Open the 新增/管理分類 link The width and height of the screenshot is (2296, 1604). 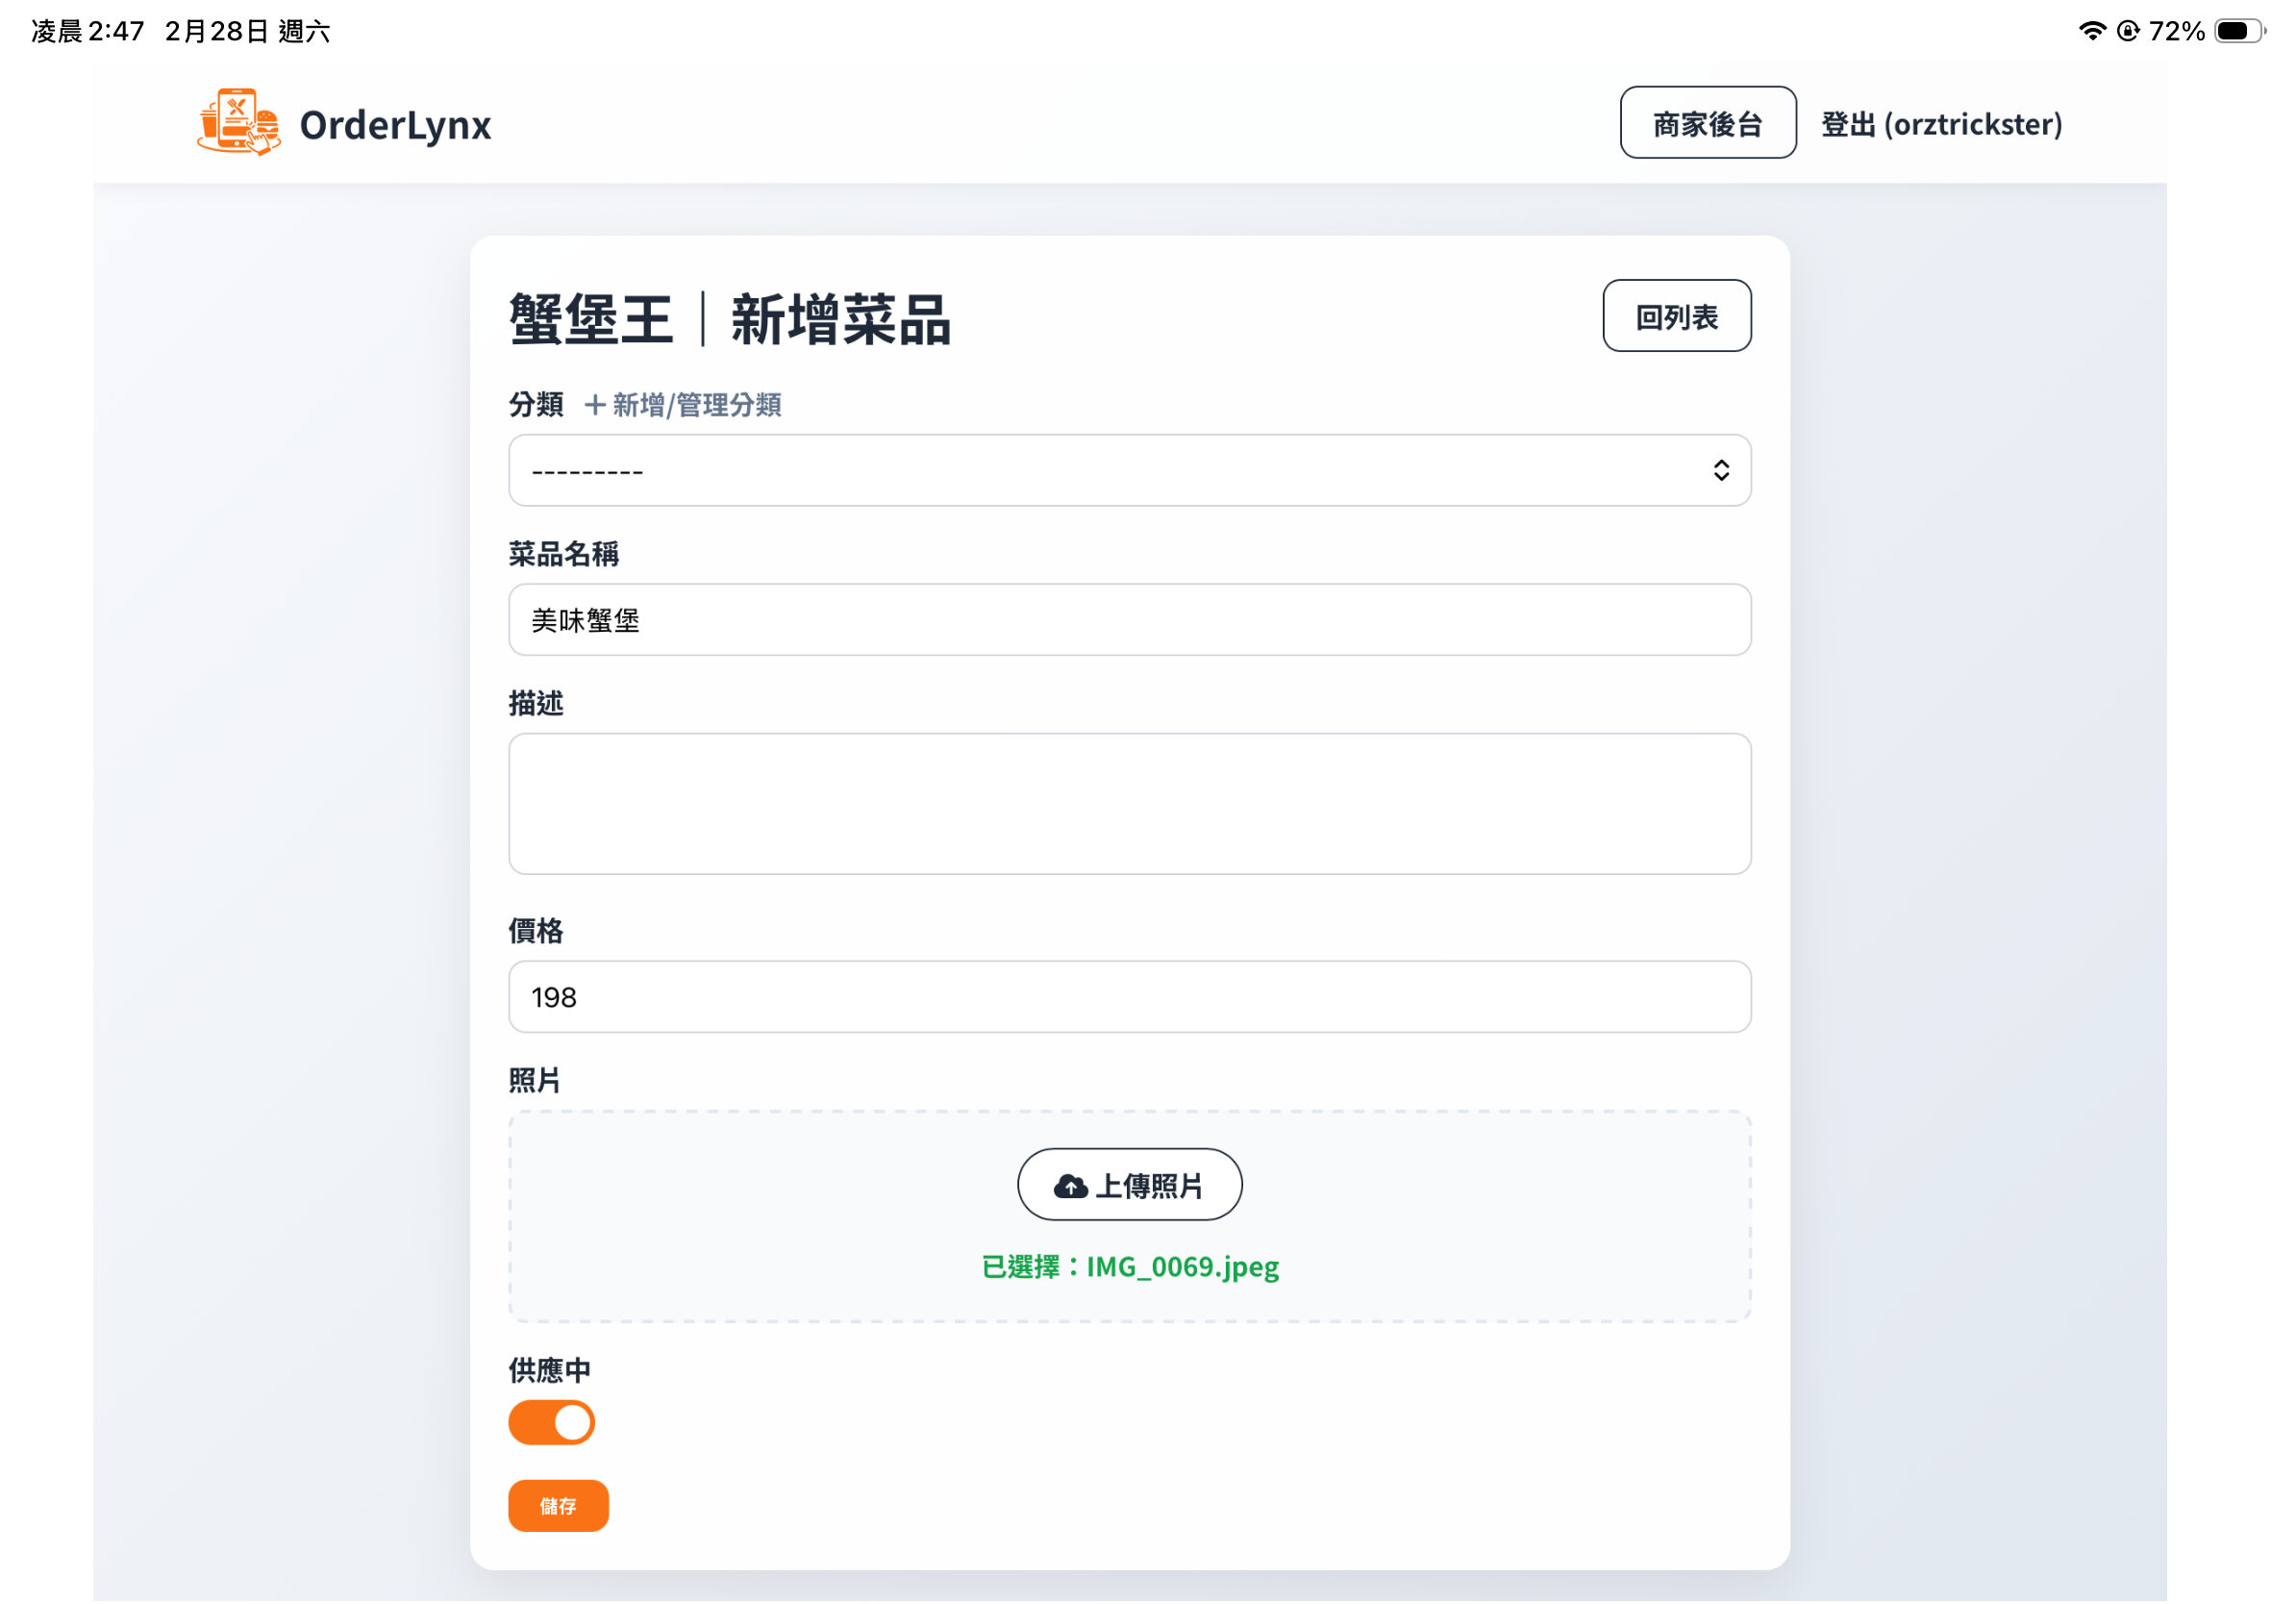(x=696, y=405)
